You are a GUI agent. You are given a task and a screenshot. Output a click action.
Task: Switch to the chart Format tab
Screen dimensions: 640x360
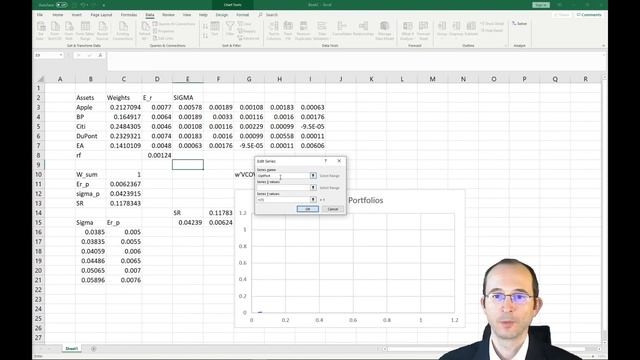click(242, 15)
